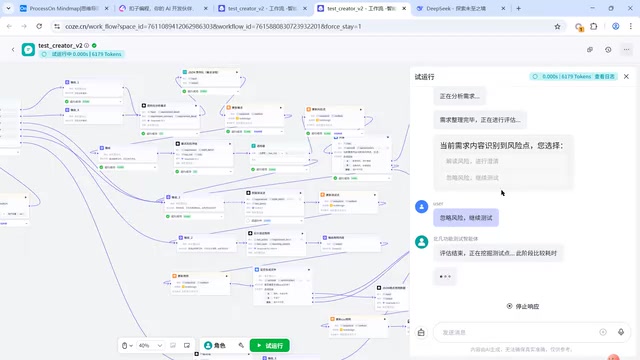Click the bot avatar in chat panel
The height and width of the screenshot is (360, 640).
(421, 242)
